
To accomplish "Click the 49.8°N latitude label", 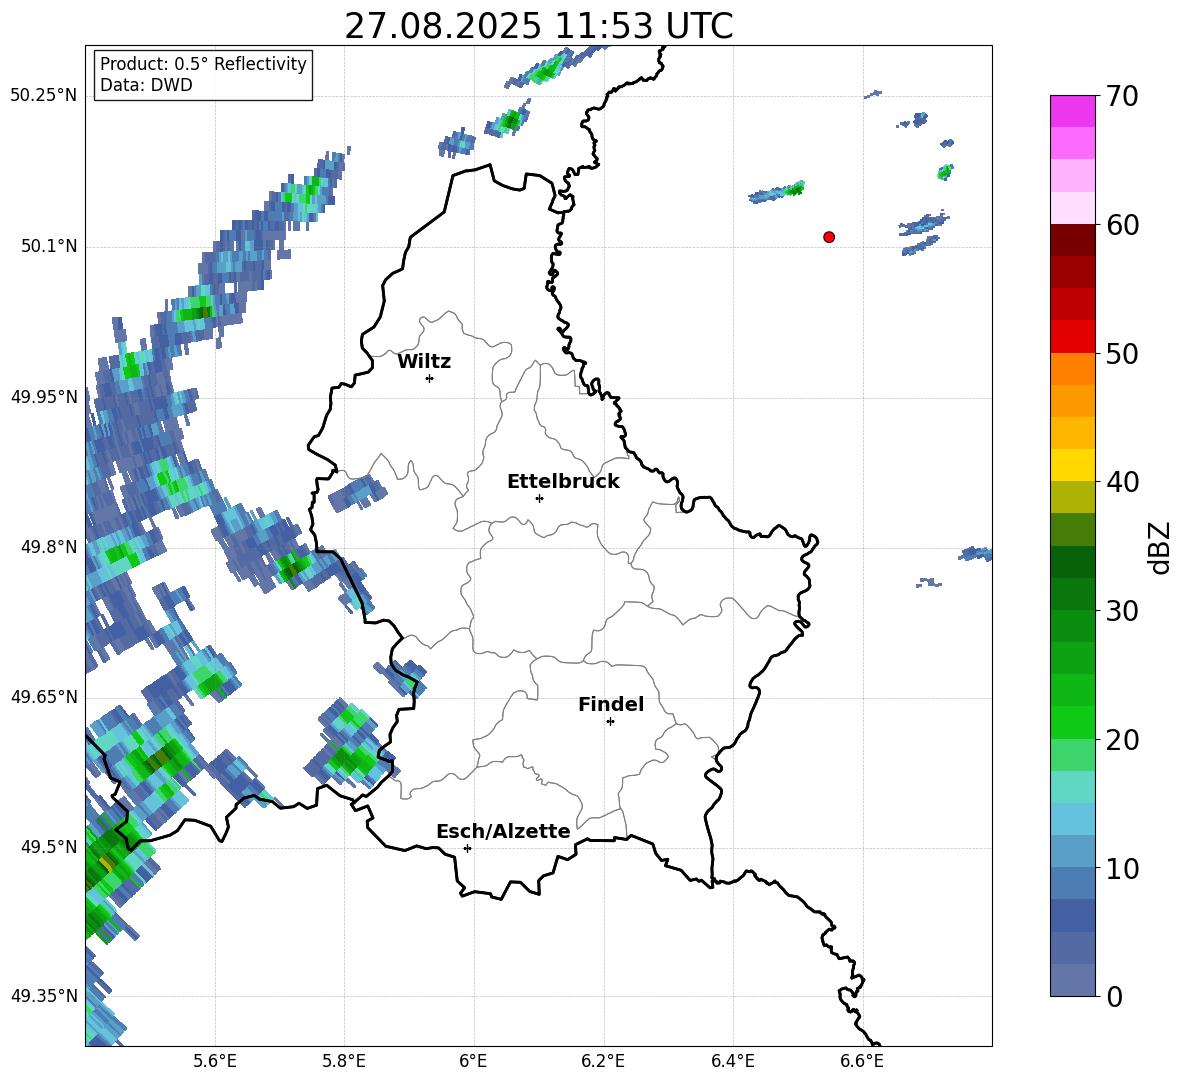I will [48, 547].
